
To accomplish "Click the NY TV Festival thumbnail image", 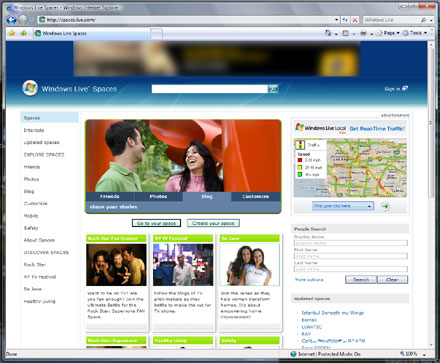I will [x=183, y=265].
